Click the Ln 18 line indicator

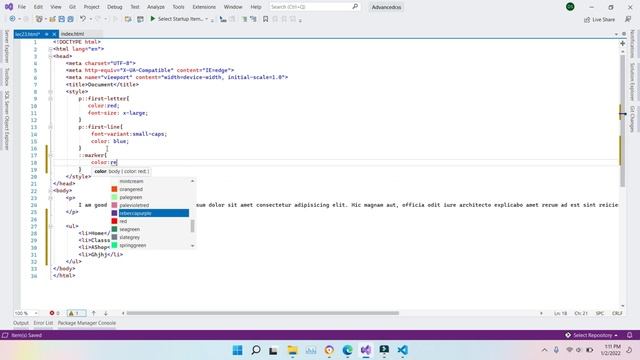coord(560,313)
